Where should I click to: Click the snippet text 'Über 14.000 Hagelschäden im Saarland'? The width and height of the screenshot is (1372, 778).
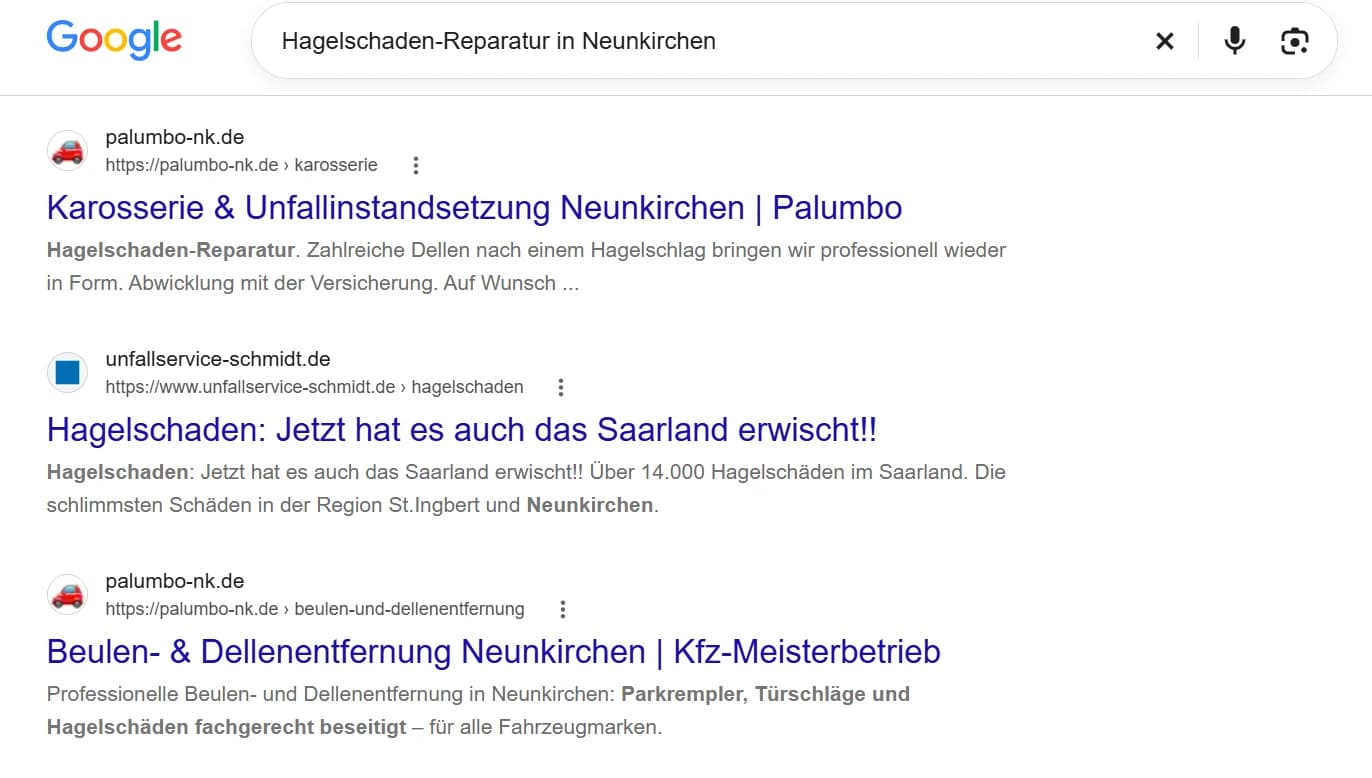click(x=776, y=471)
